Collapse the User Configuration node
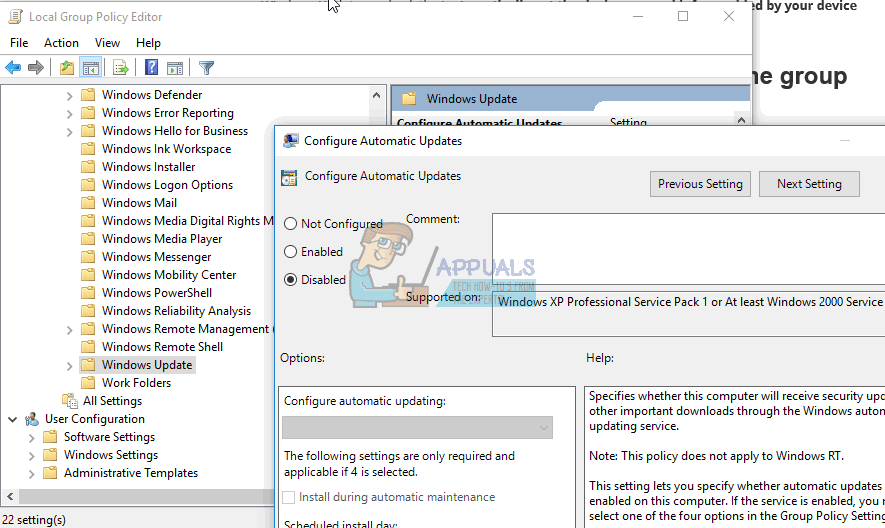885x528 pixels. click(x=12, y=420)
